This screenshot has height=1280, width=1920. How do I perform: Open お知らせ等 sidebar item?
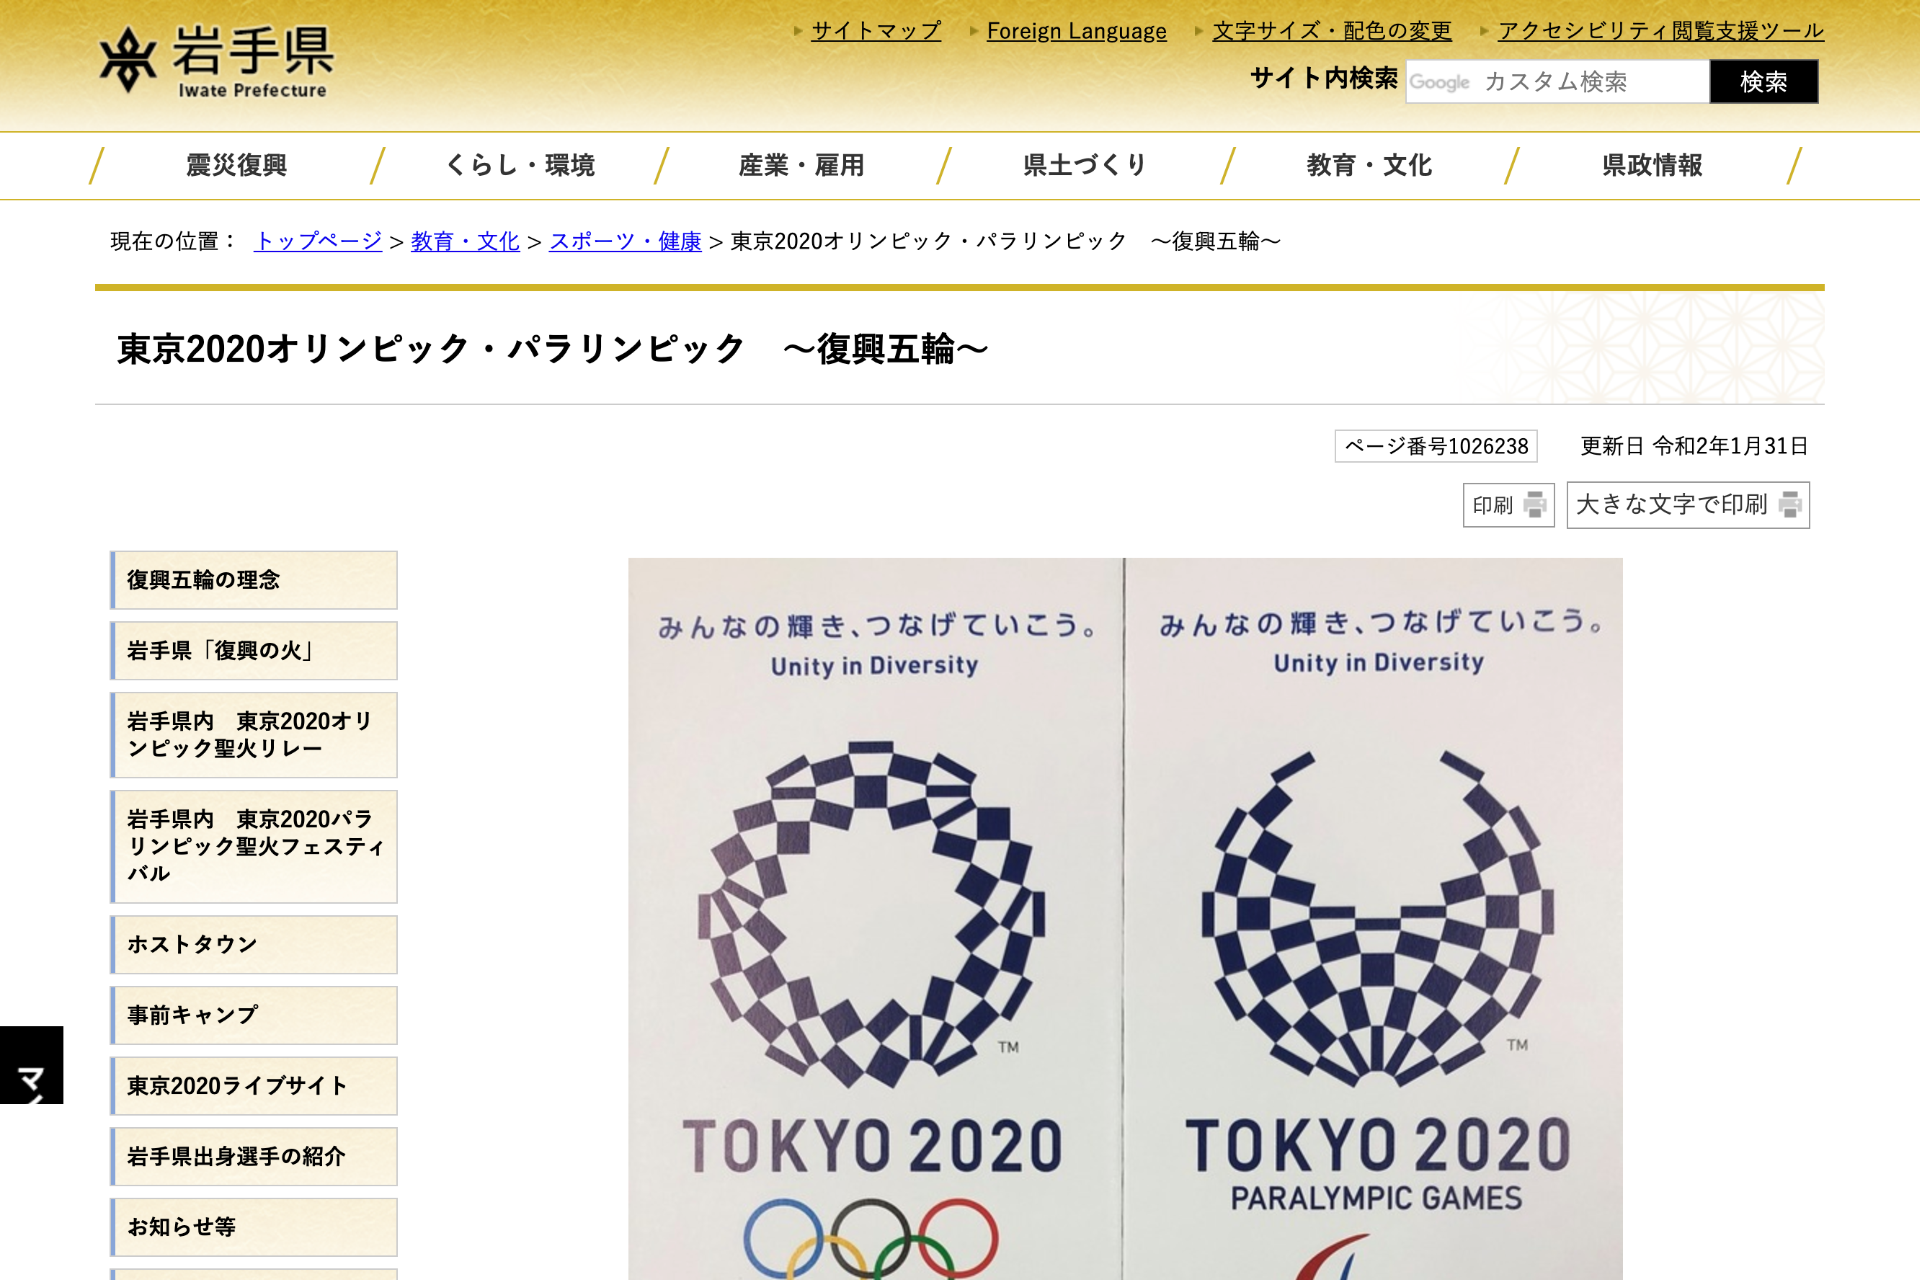pos(254,1227)
